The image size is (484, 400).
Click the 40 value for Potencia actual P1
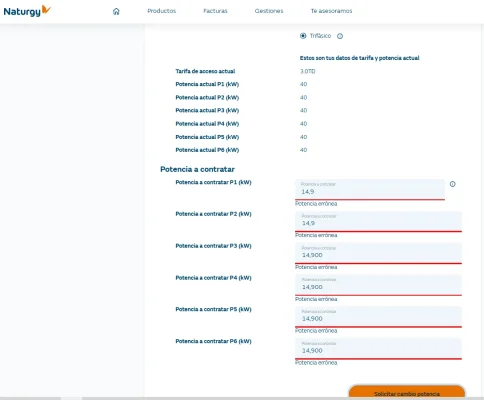pyautogui.click(x=303, y=84)
